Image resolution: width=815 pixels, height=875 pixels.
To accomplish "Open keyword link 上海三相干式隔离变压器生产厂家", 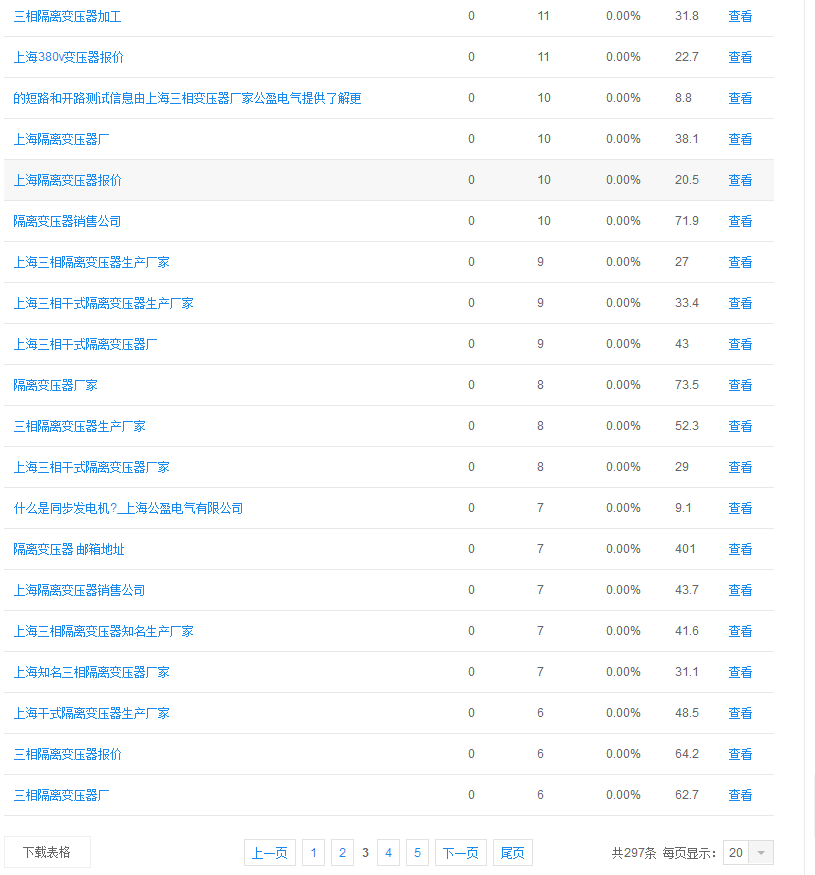I will (104, 304).
